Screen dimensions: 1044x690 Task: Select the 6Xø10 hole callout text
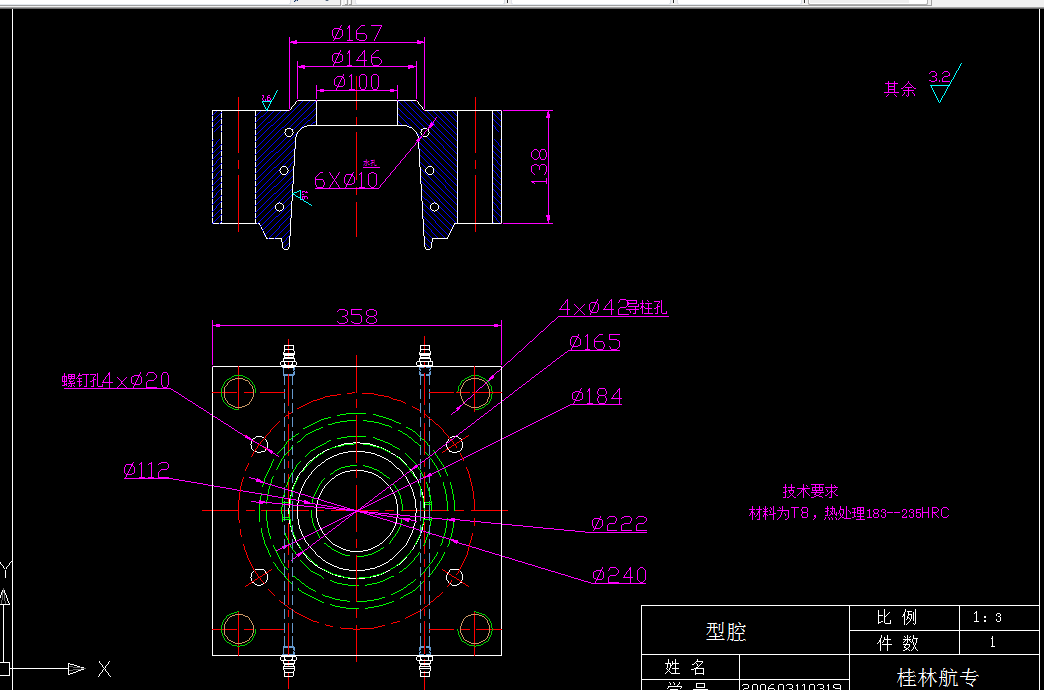[346, 180]
